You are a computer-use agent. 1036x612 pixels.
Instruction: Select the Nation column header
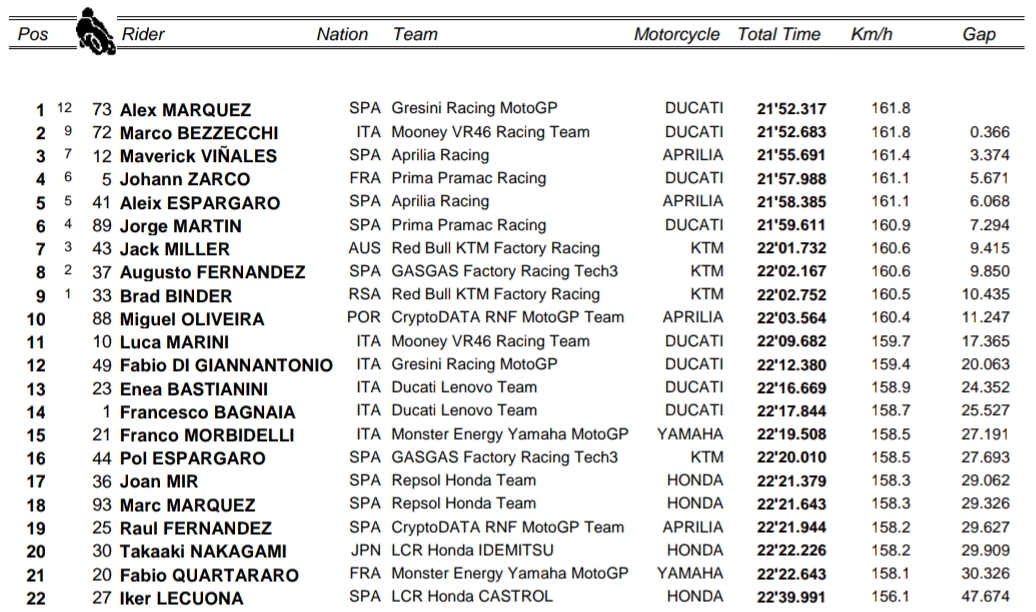point(342,35)
